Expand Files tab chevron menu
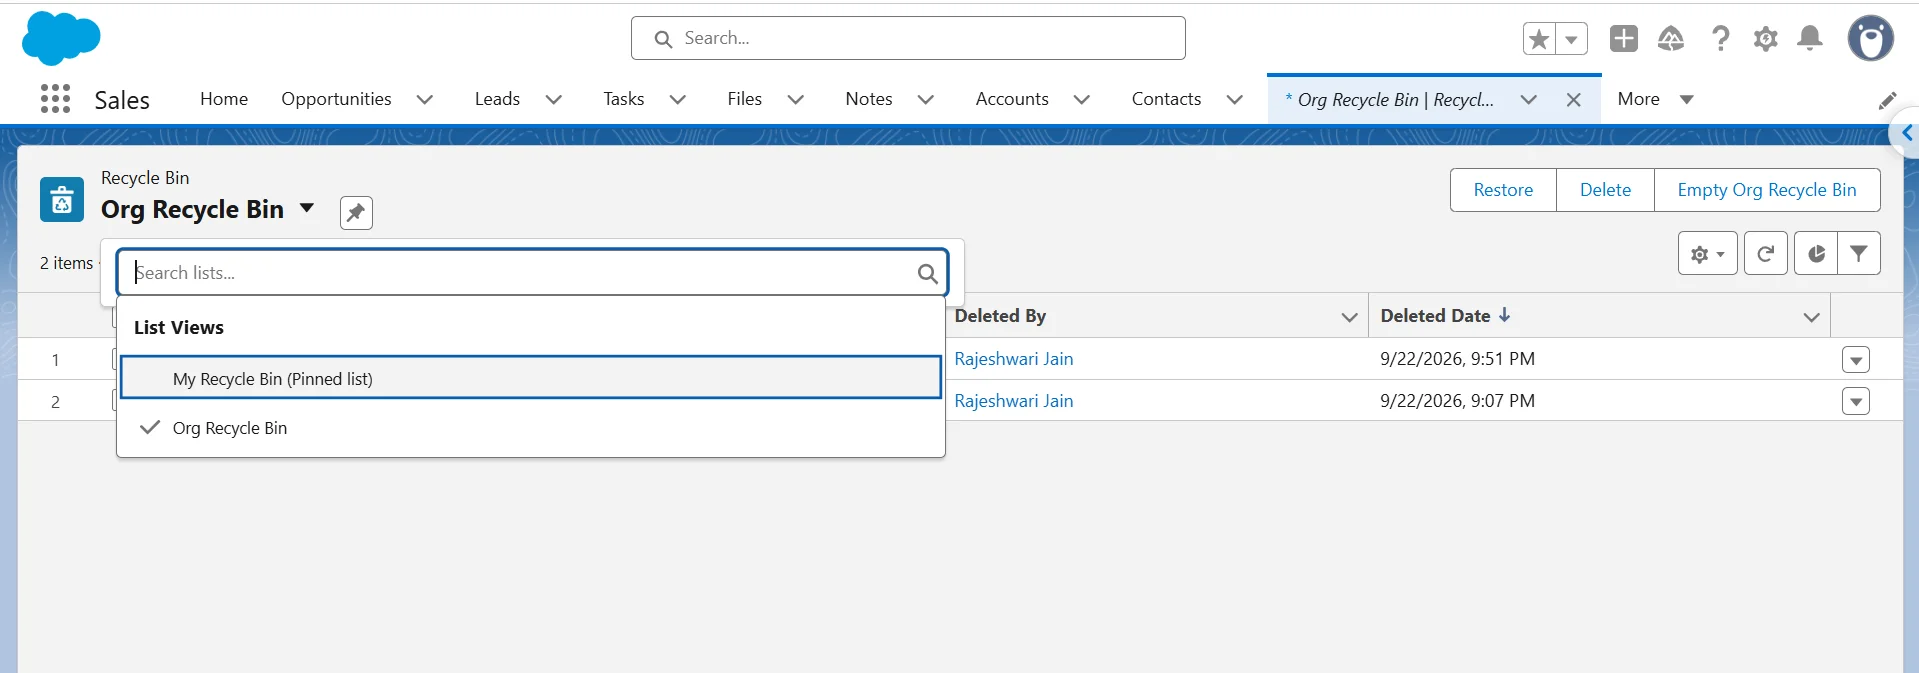The height and width of the screenshot is (673, 1919). click(x=795, y=99)
